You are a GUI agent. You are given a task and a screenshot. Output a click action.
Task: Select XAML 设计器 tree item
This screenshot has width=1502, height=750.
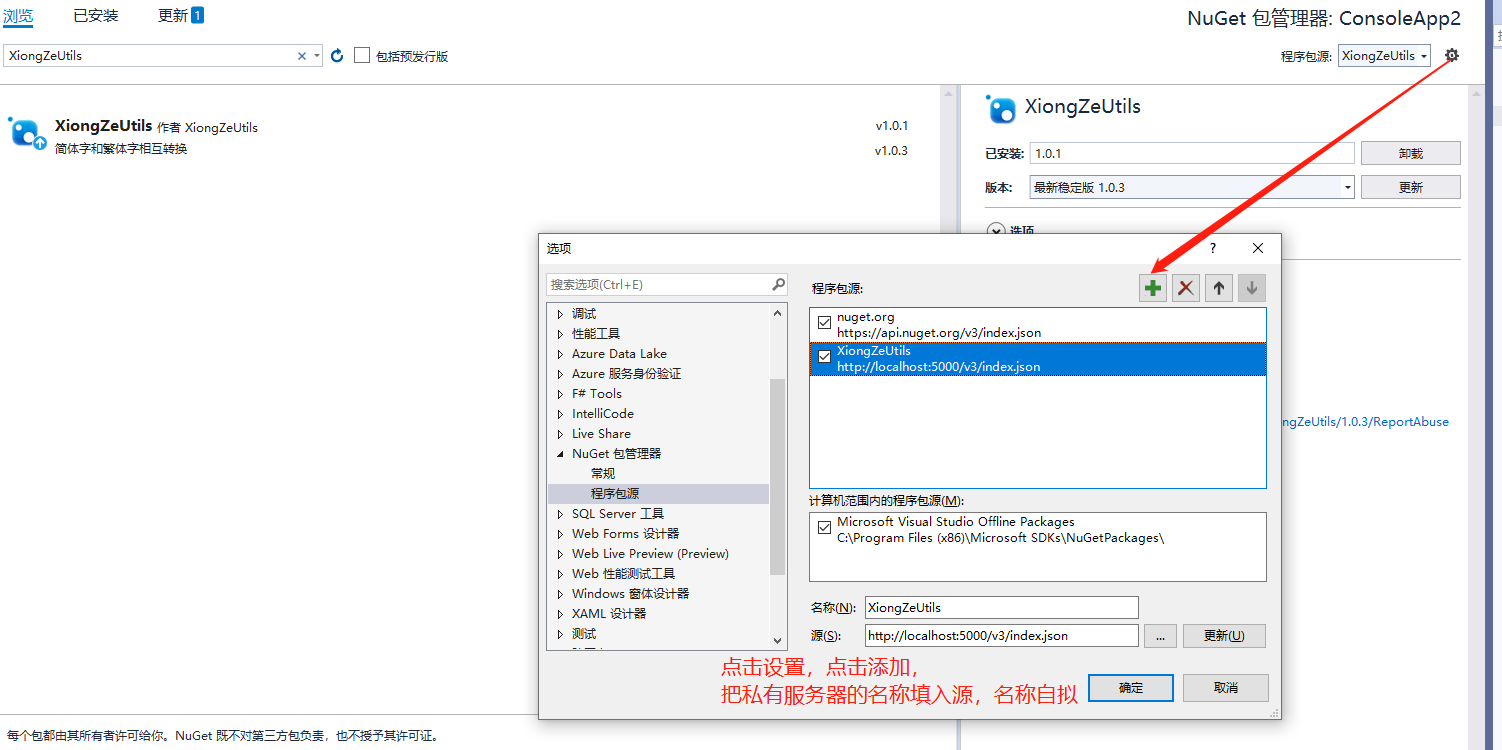[x=609, y=614]
